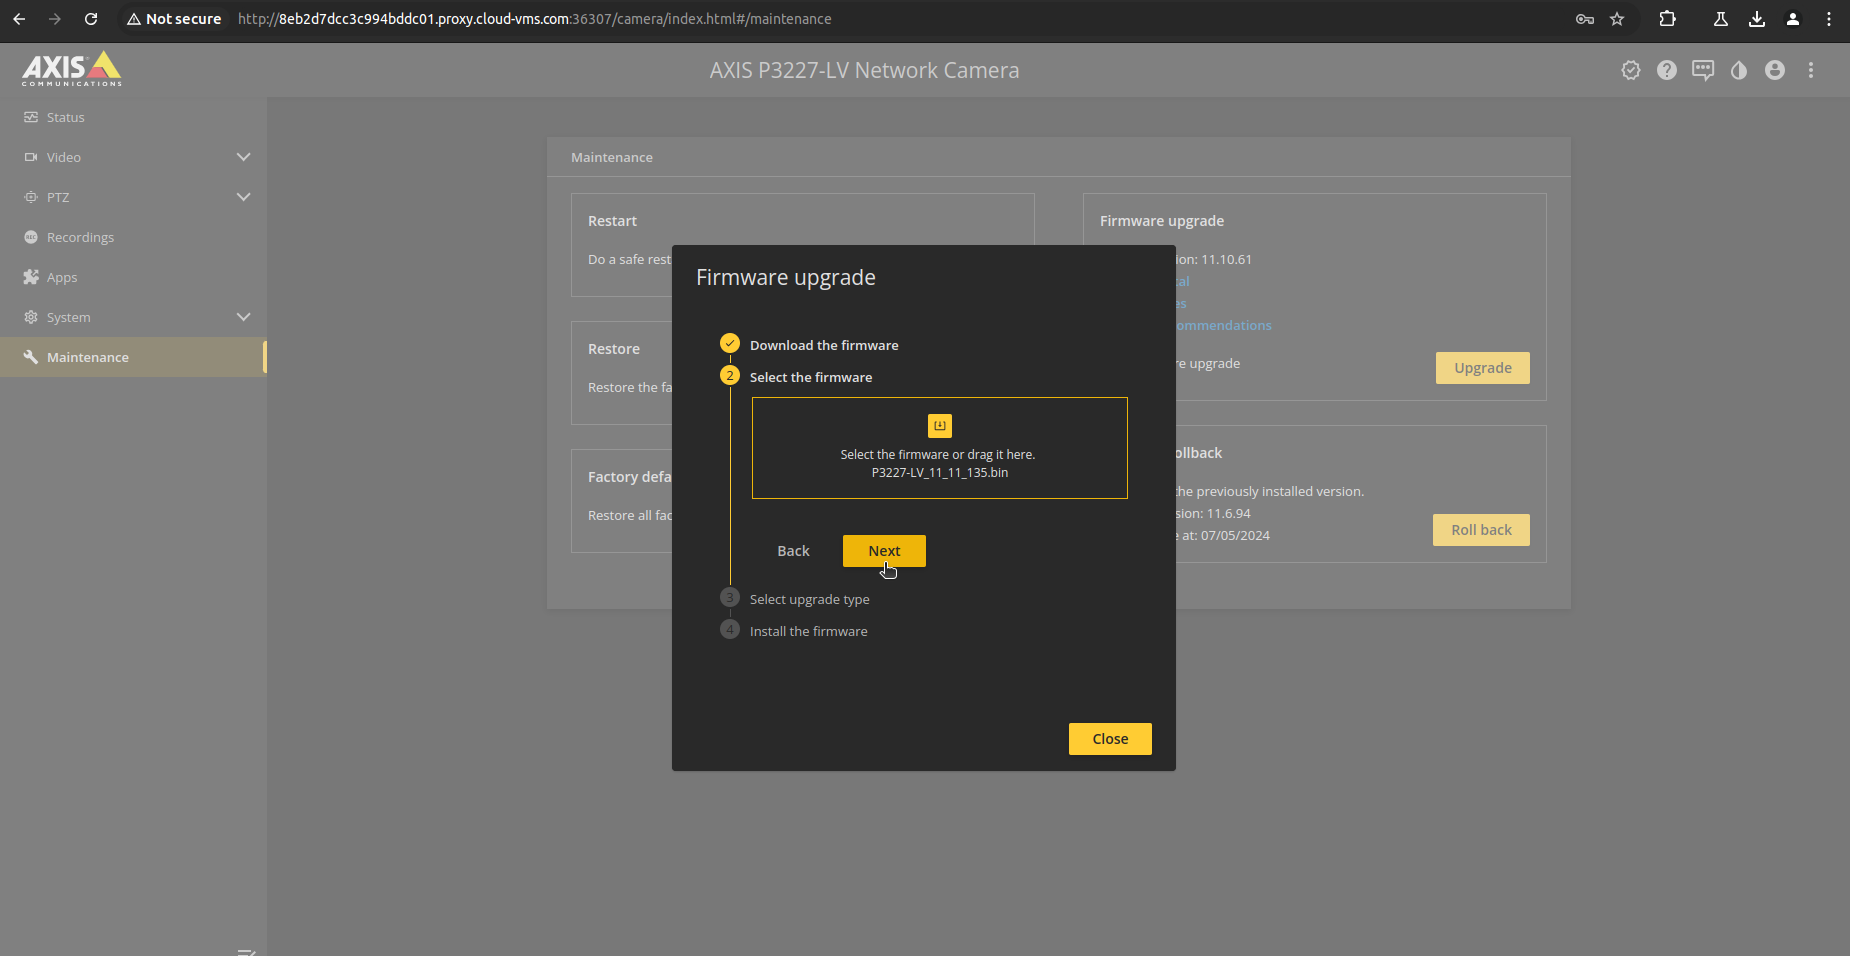
Task: Click the feedback speech bubble icon
Action: [1702, 70]
